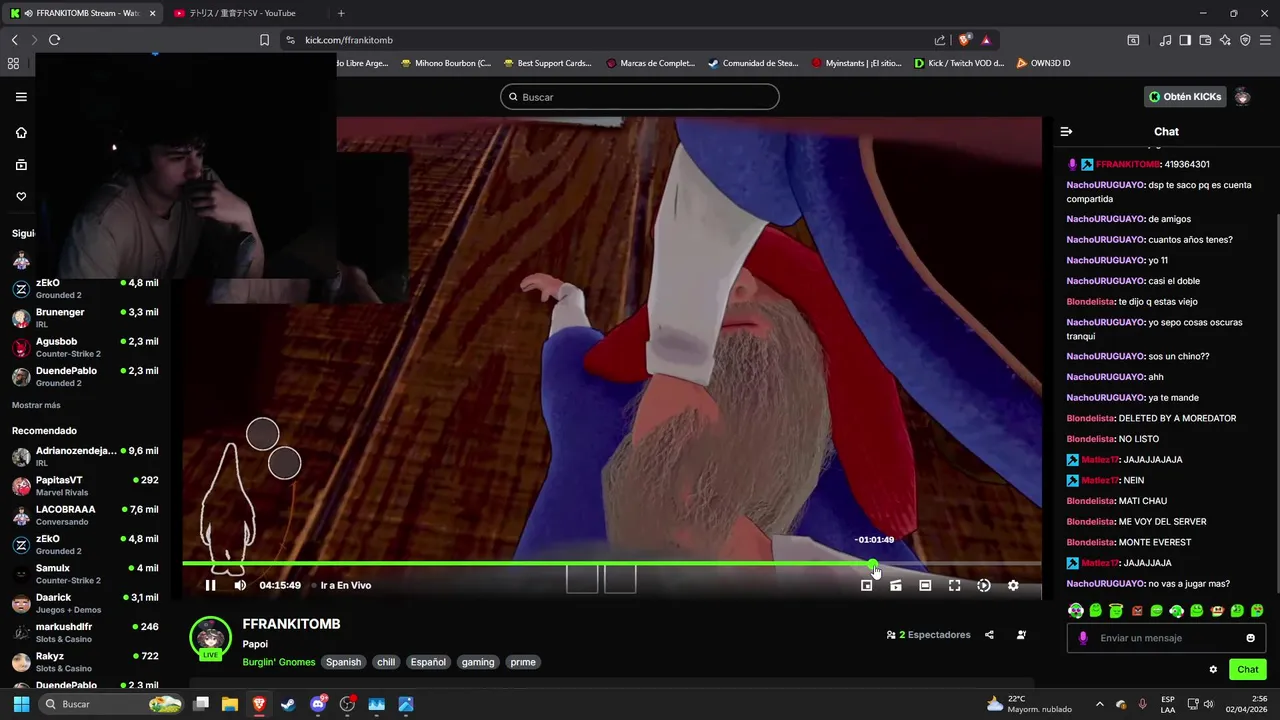Open the clip creation icon
The image size is (1280, 720).
pos(896,585)
